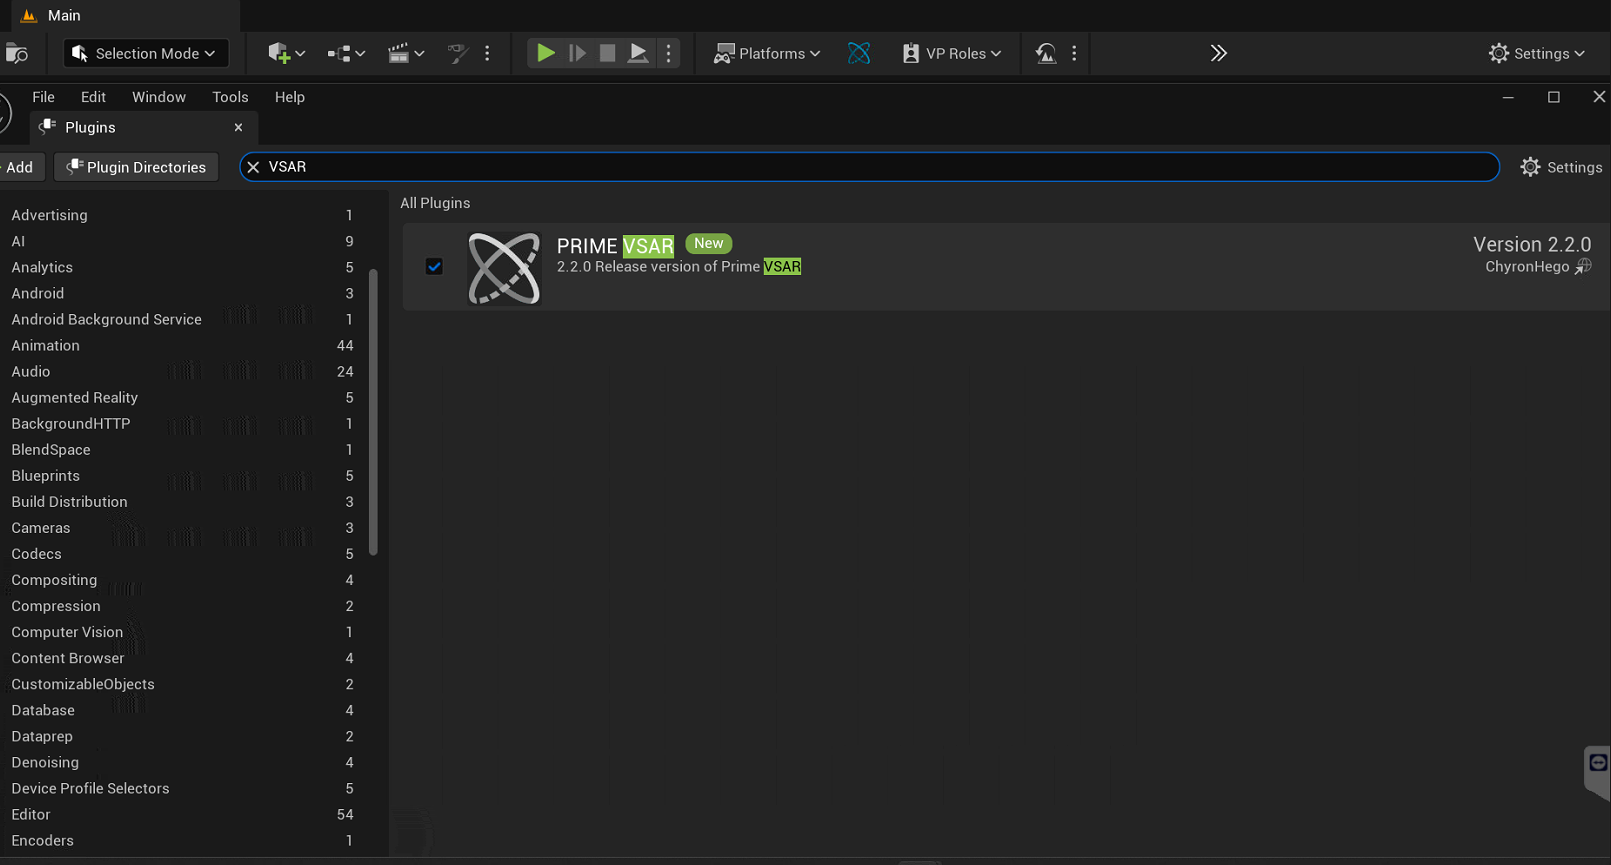Click the undo-history toolbar icon

pyautogui.click(x=1046, y=53)
